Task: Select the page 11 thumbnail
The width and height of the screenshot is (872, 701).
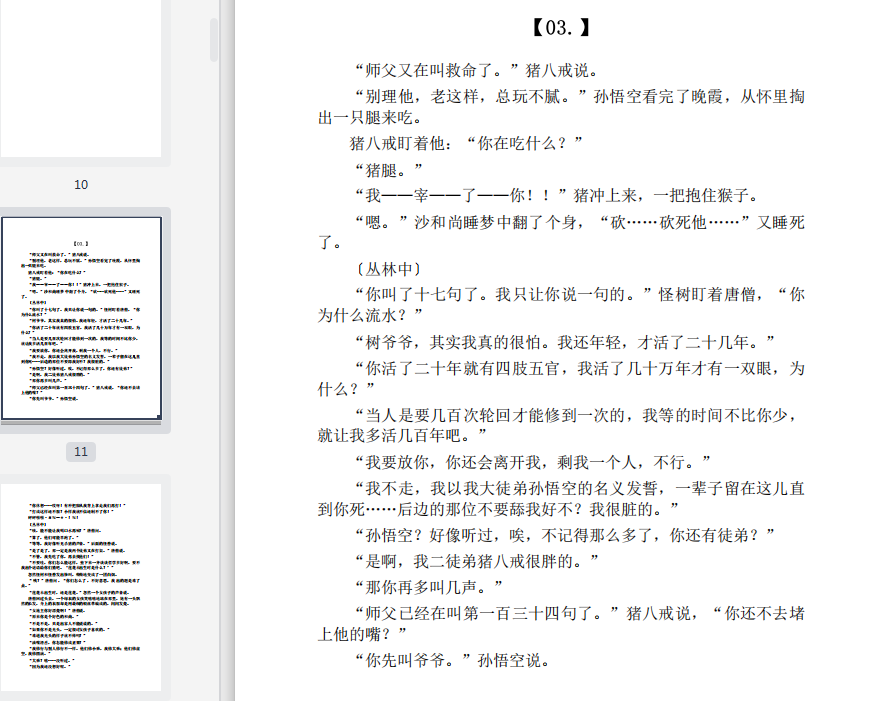Action: click(x=81, y=318)
